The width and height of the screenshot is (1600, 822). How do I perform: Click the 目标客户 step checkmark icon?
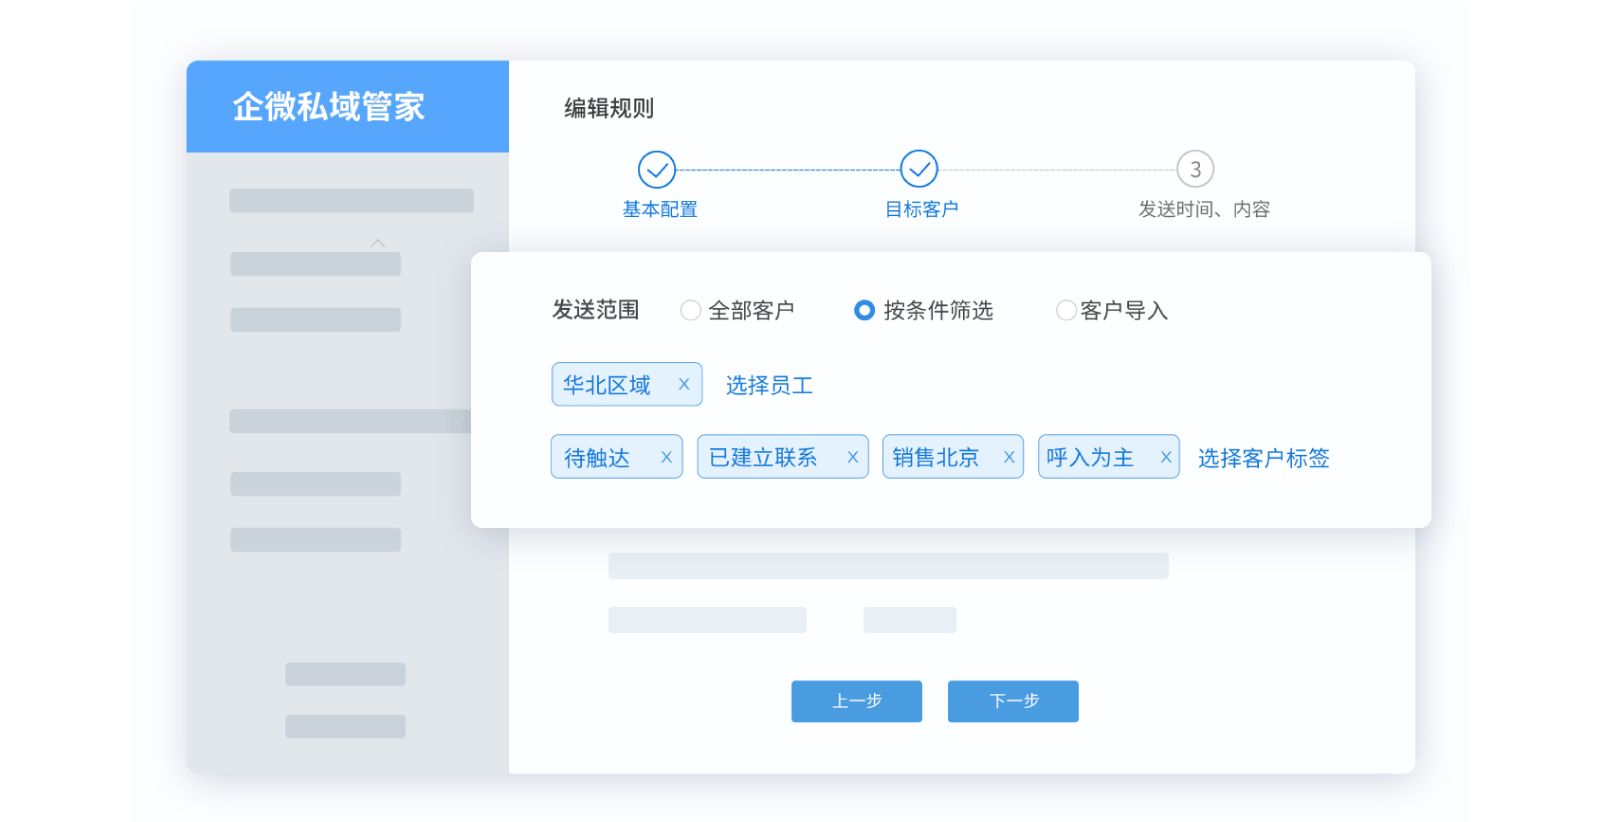point(919,170)
